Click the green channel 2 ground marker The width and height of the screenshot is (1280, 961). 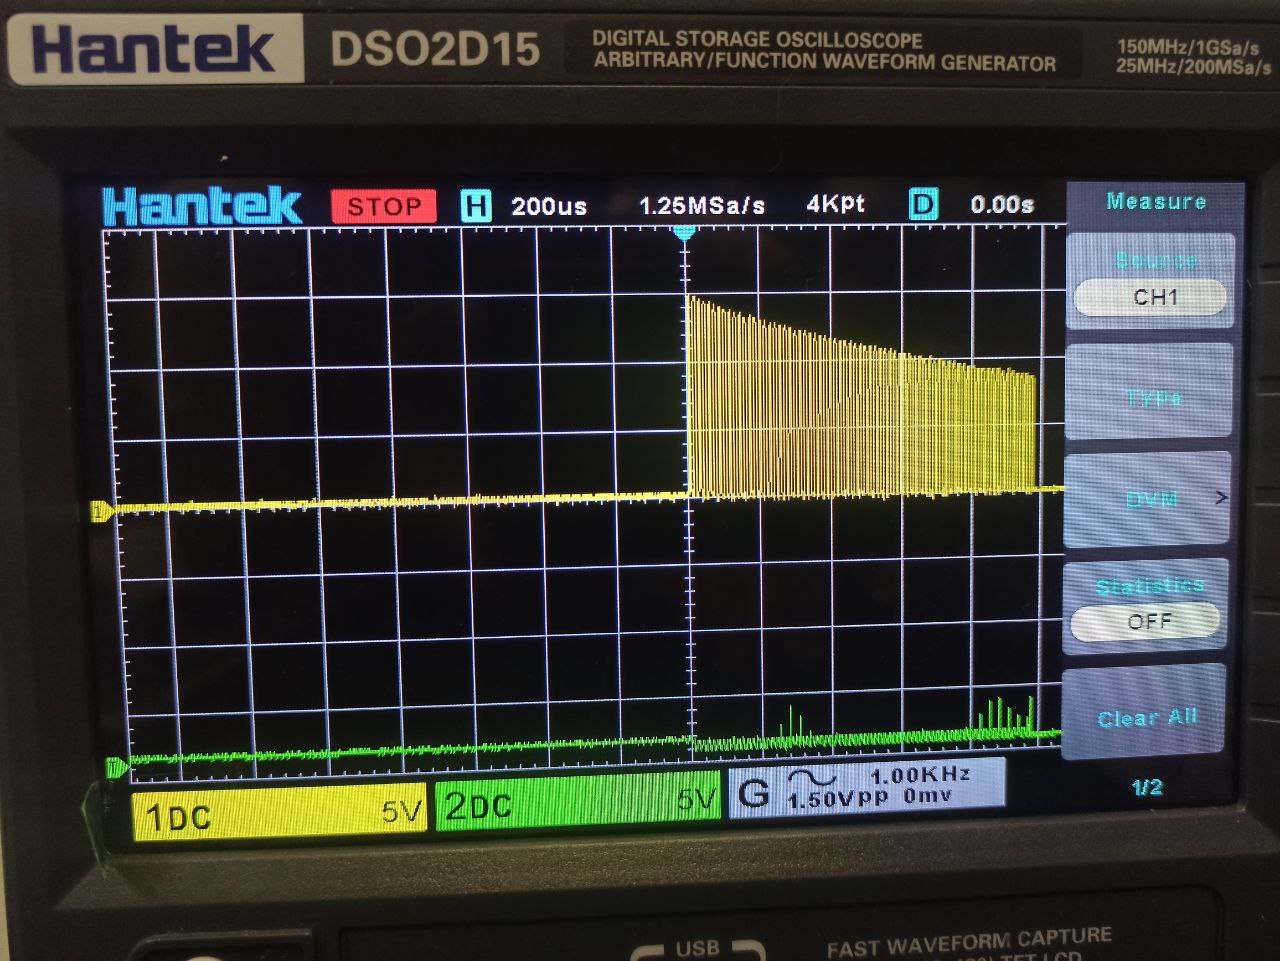[116, 768]
